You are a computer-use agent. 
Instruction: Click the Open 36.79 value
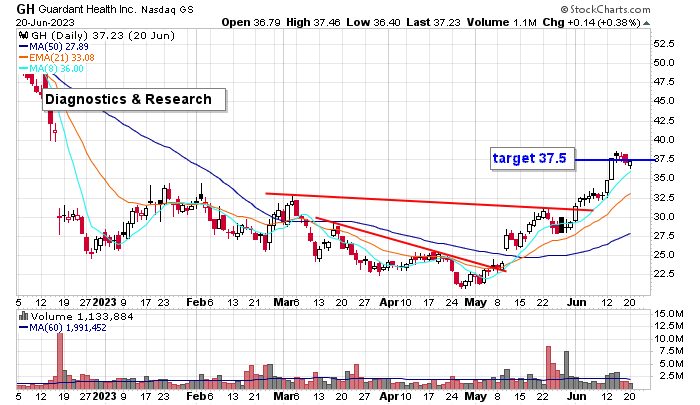tap(251, 22)
